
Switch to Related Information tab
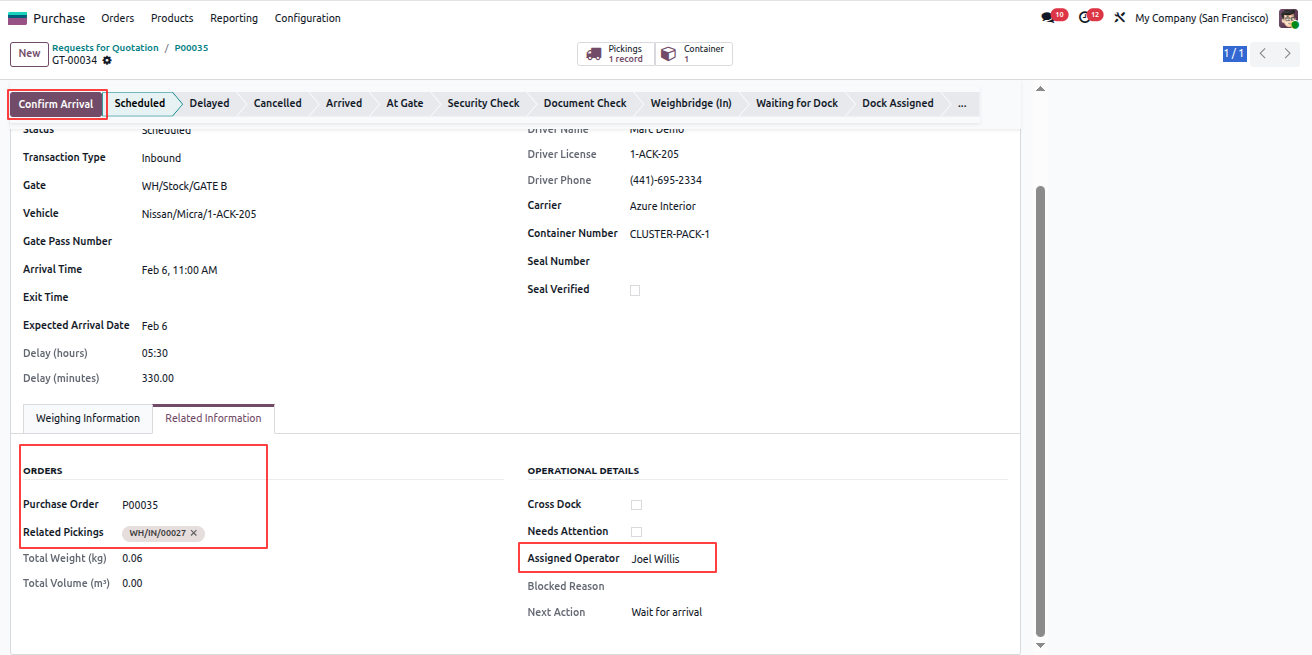tap(213, 419)
